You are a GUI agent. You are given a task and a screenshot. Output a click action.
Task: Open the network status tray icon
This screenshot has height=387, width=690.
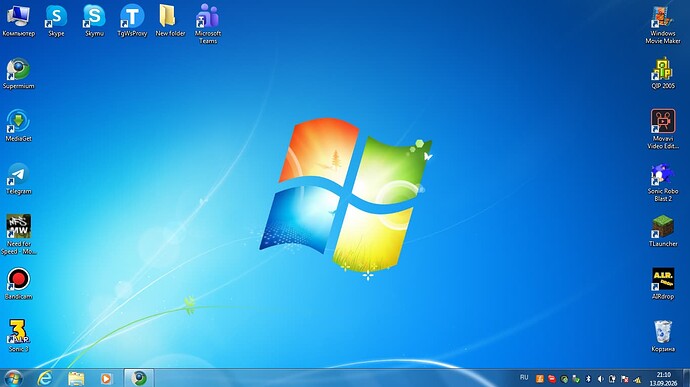(x=637, y=379)
